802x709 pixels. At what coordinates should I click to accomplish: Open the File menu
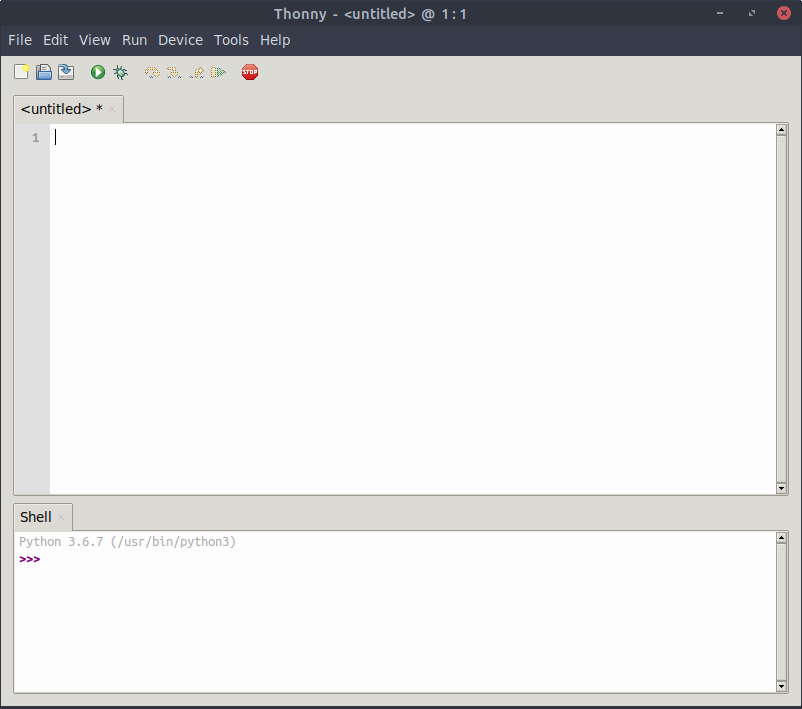(x=20, y=40)
